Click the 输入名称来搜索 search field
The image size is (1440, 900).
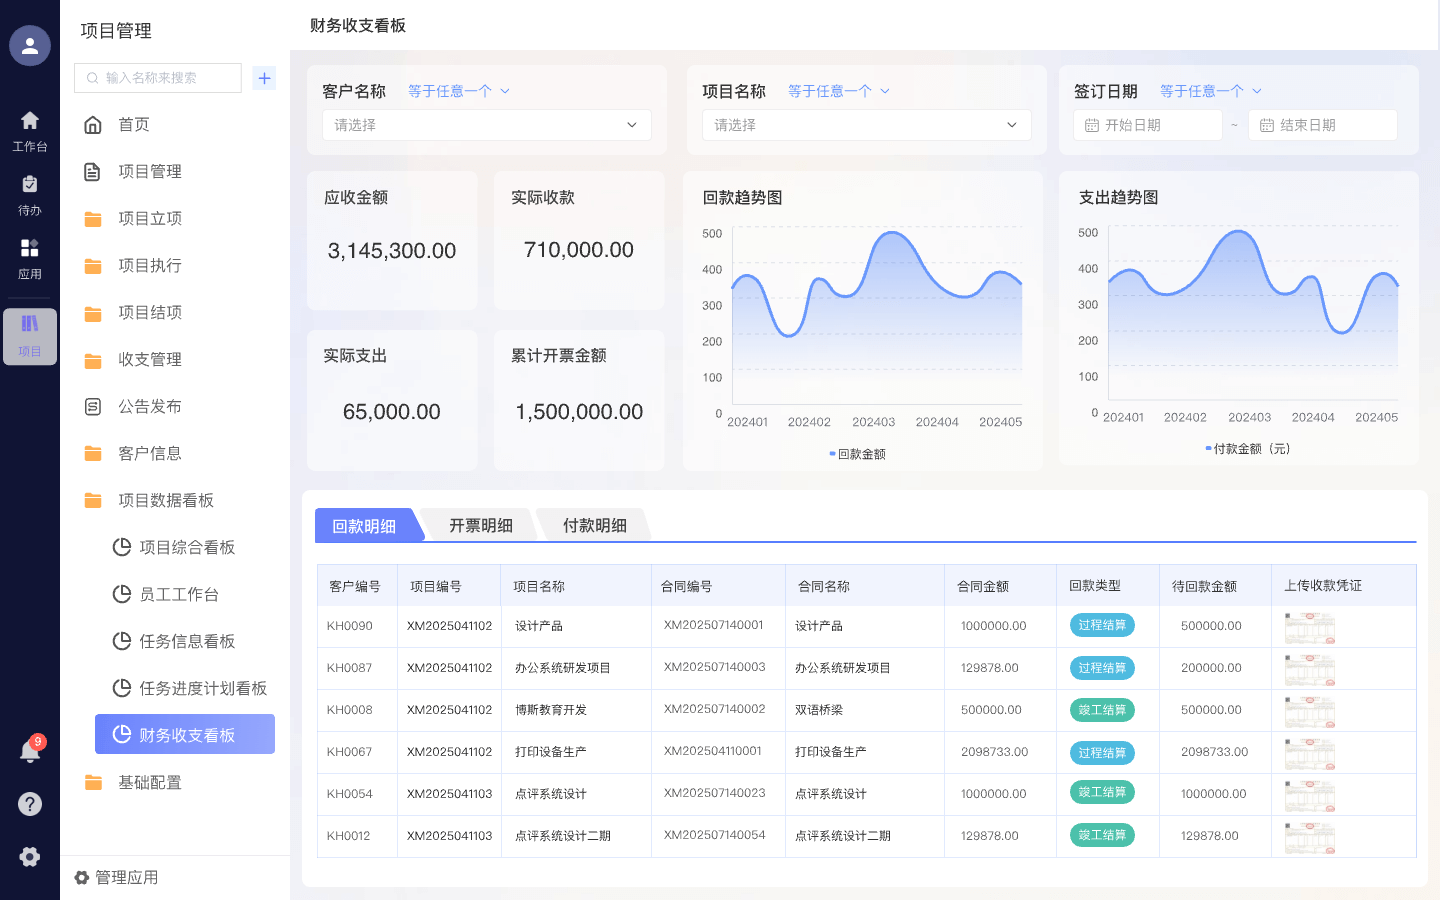click(158, 78)
